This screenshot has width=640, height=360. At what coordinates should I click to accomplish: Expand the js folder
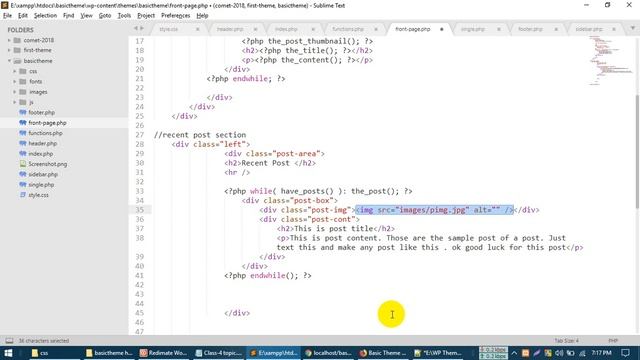tap(15, 102)
